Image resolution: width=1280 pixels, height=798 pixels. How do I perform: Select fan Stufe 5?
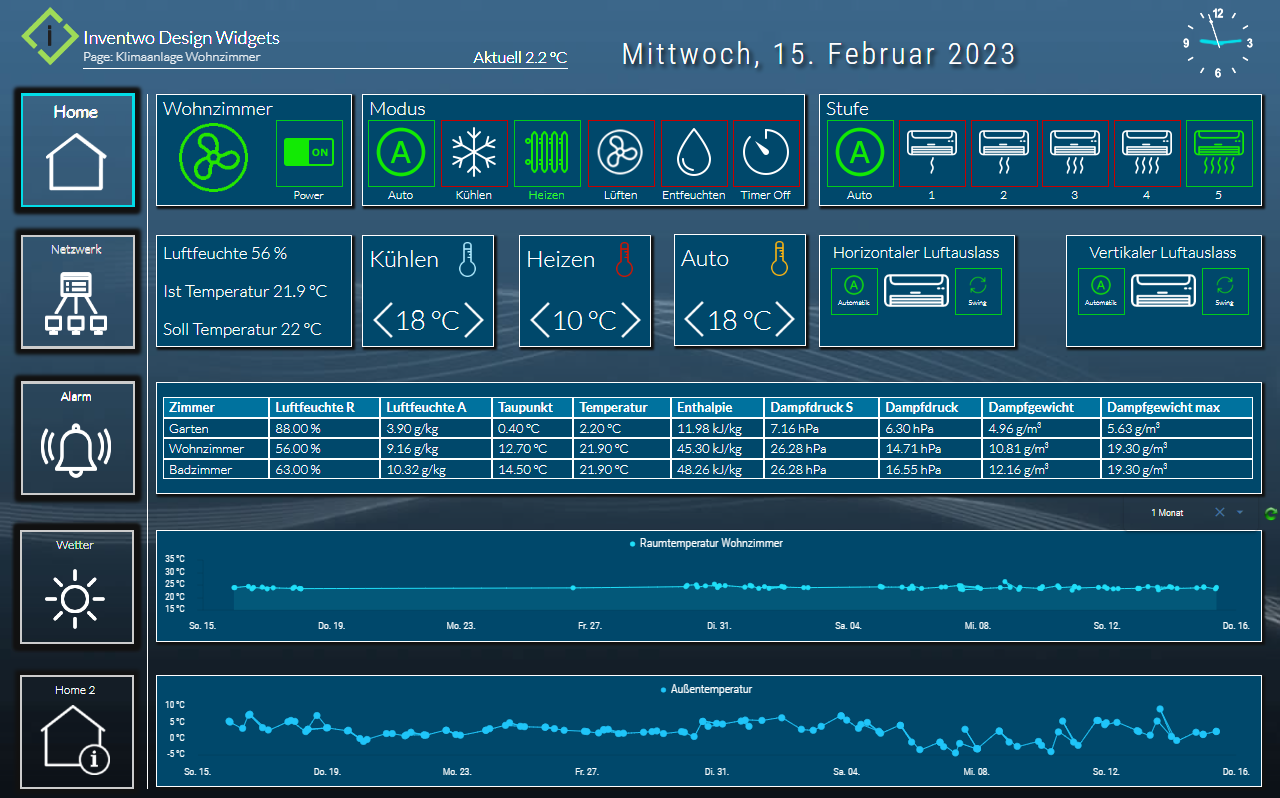1219,153
